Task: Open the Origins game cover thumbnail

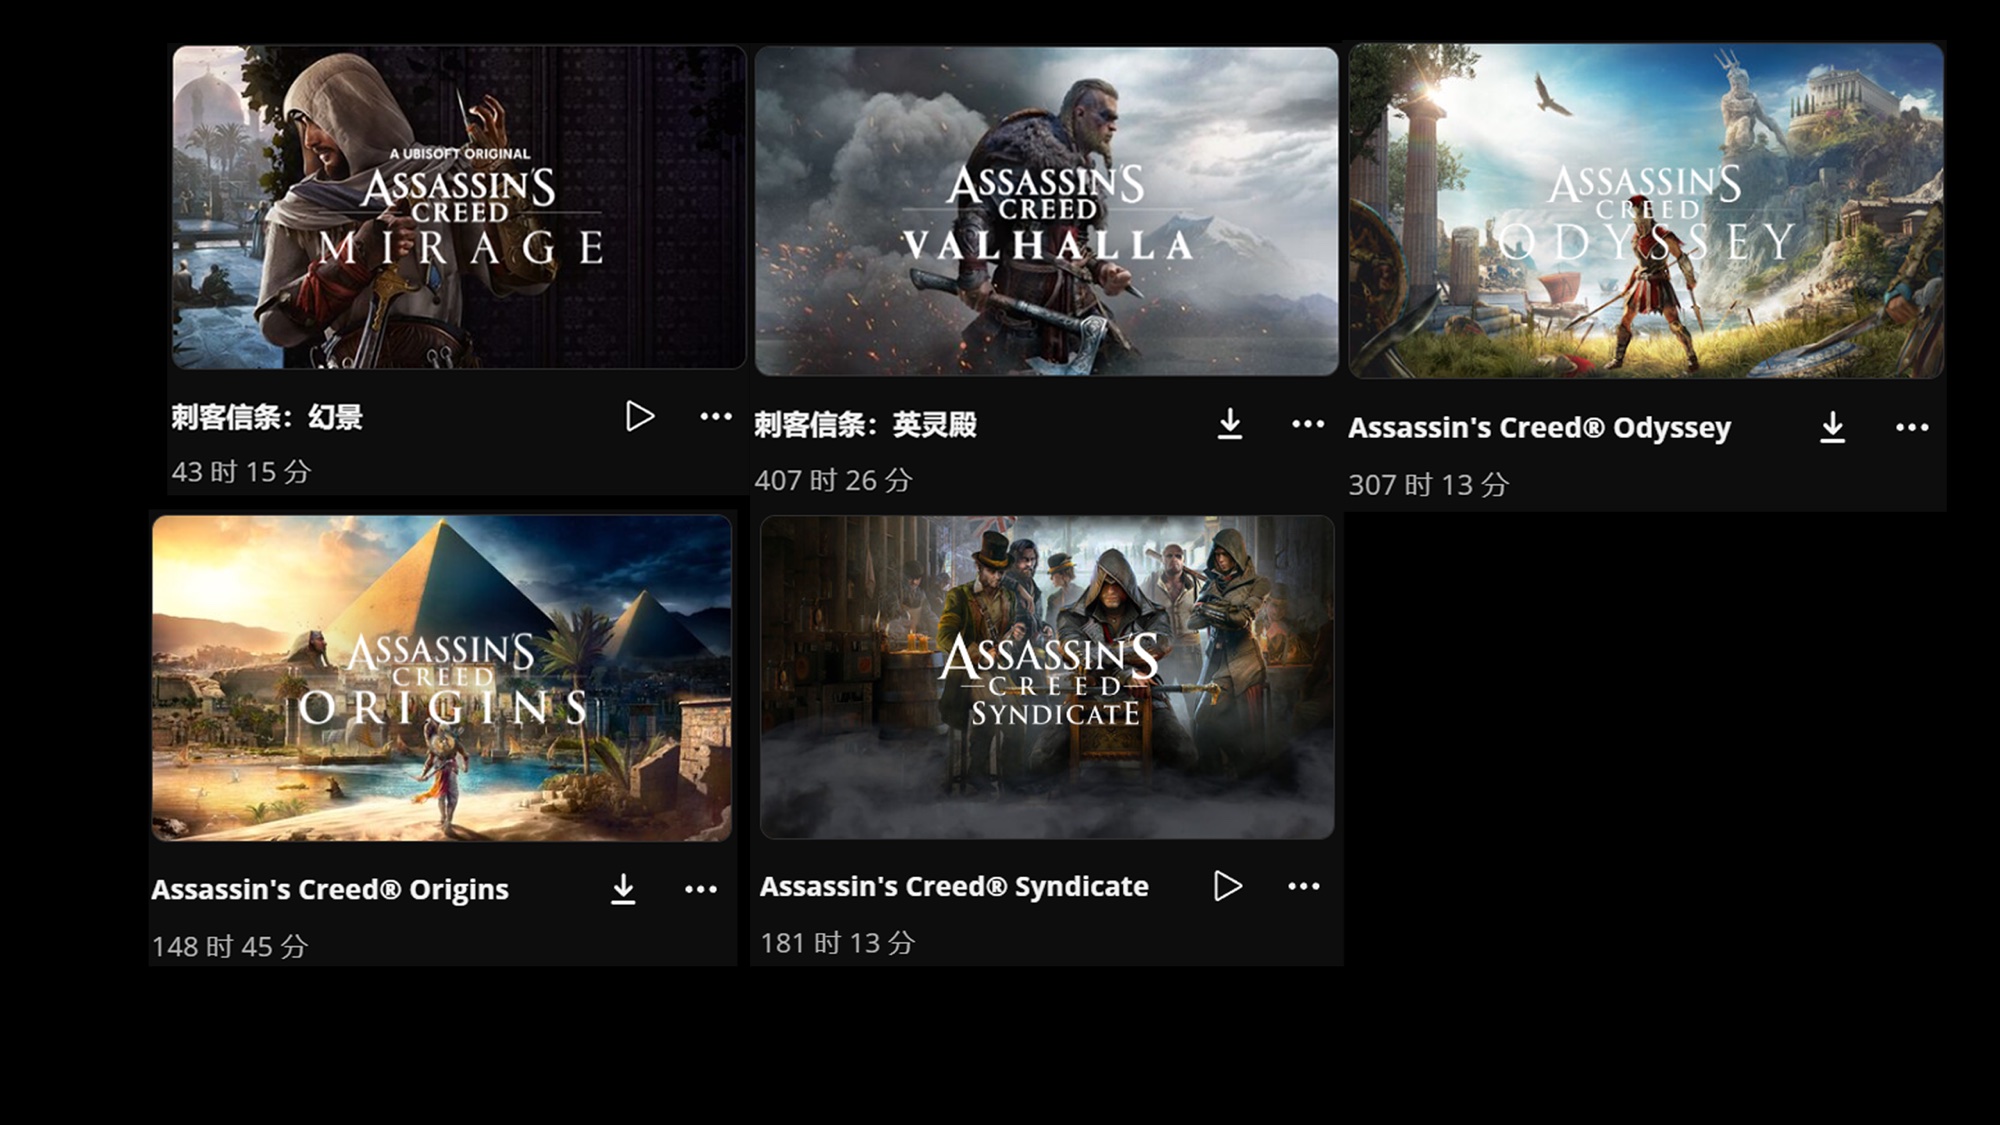Action: tap(442, 678)
